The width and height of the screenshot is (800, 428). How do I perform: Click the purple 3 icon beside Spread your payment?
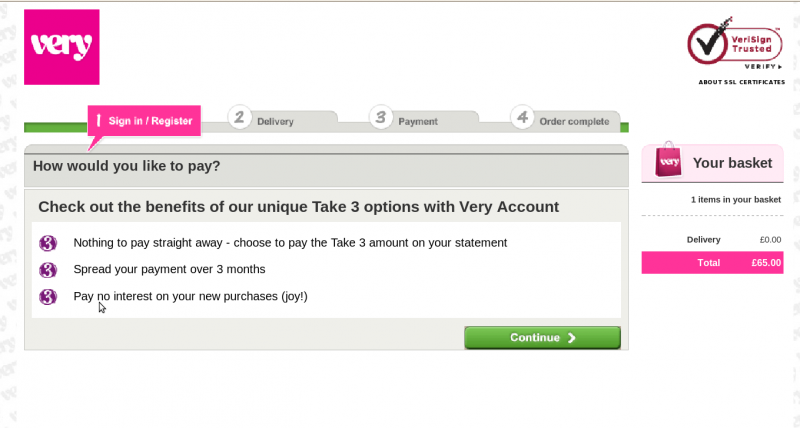[x=48, y=269]
